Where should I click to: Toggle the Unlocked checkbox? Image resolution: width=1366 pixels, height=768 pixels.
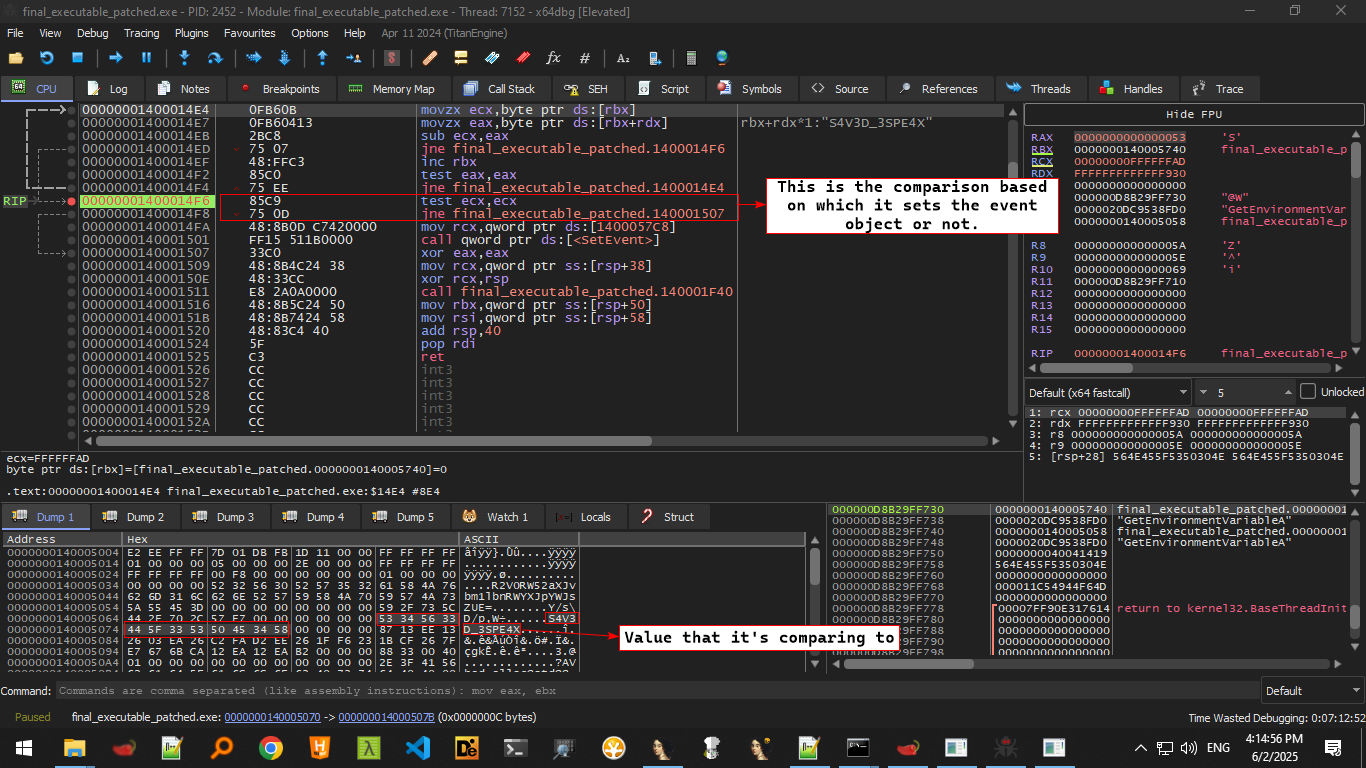click(1308, 392)
